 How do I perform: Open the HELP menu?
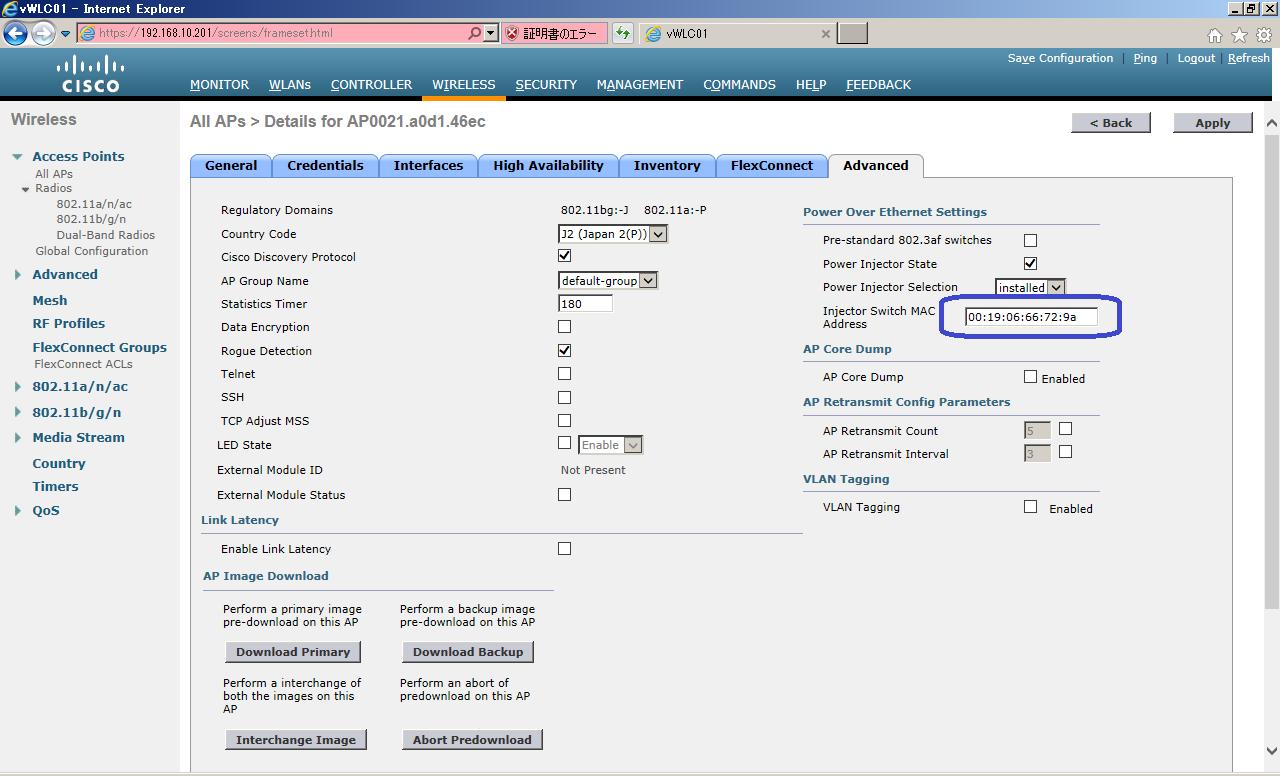[x=811, y=85]
